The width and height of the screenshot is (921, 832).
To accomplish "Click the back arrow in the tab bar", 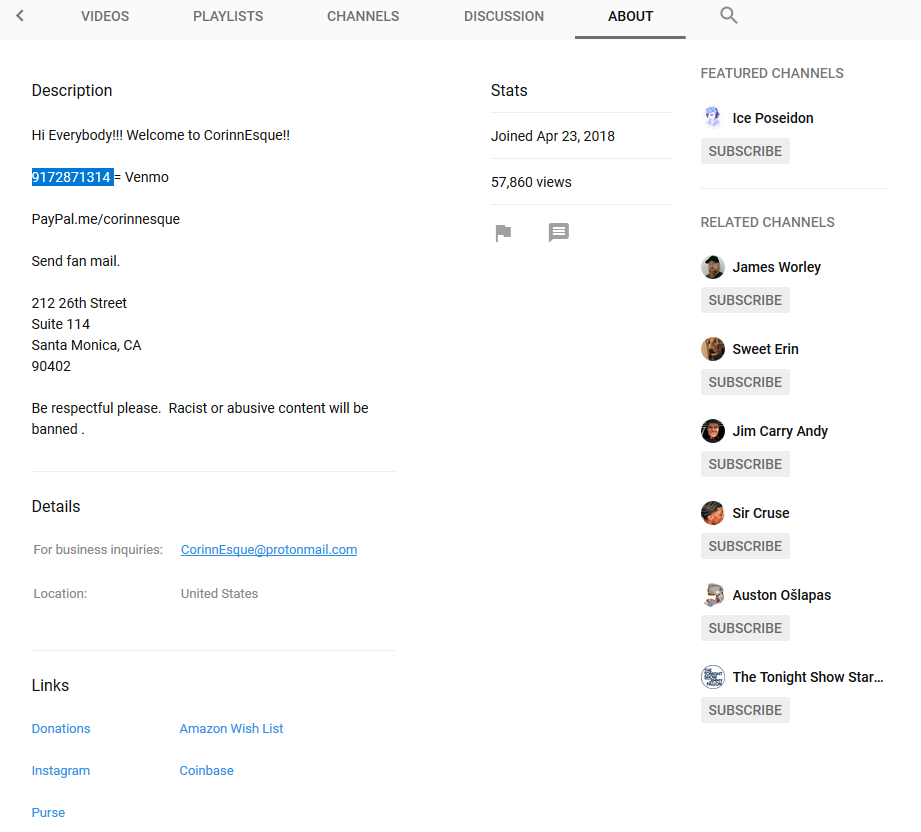I will point(20,16).
